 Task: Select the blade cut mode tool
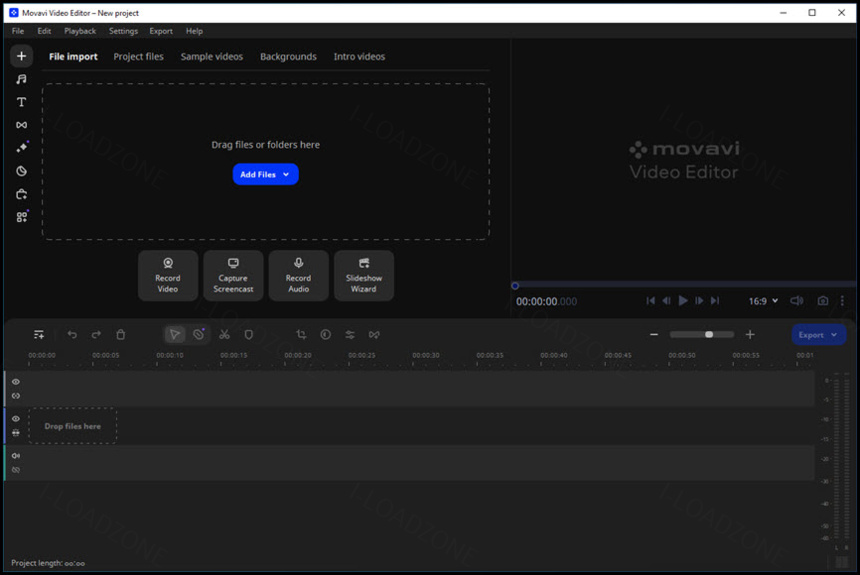pos(199,334)
